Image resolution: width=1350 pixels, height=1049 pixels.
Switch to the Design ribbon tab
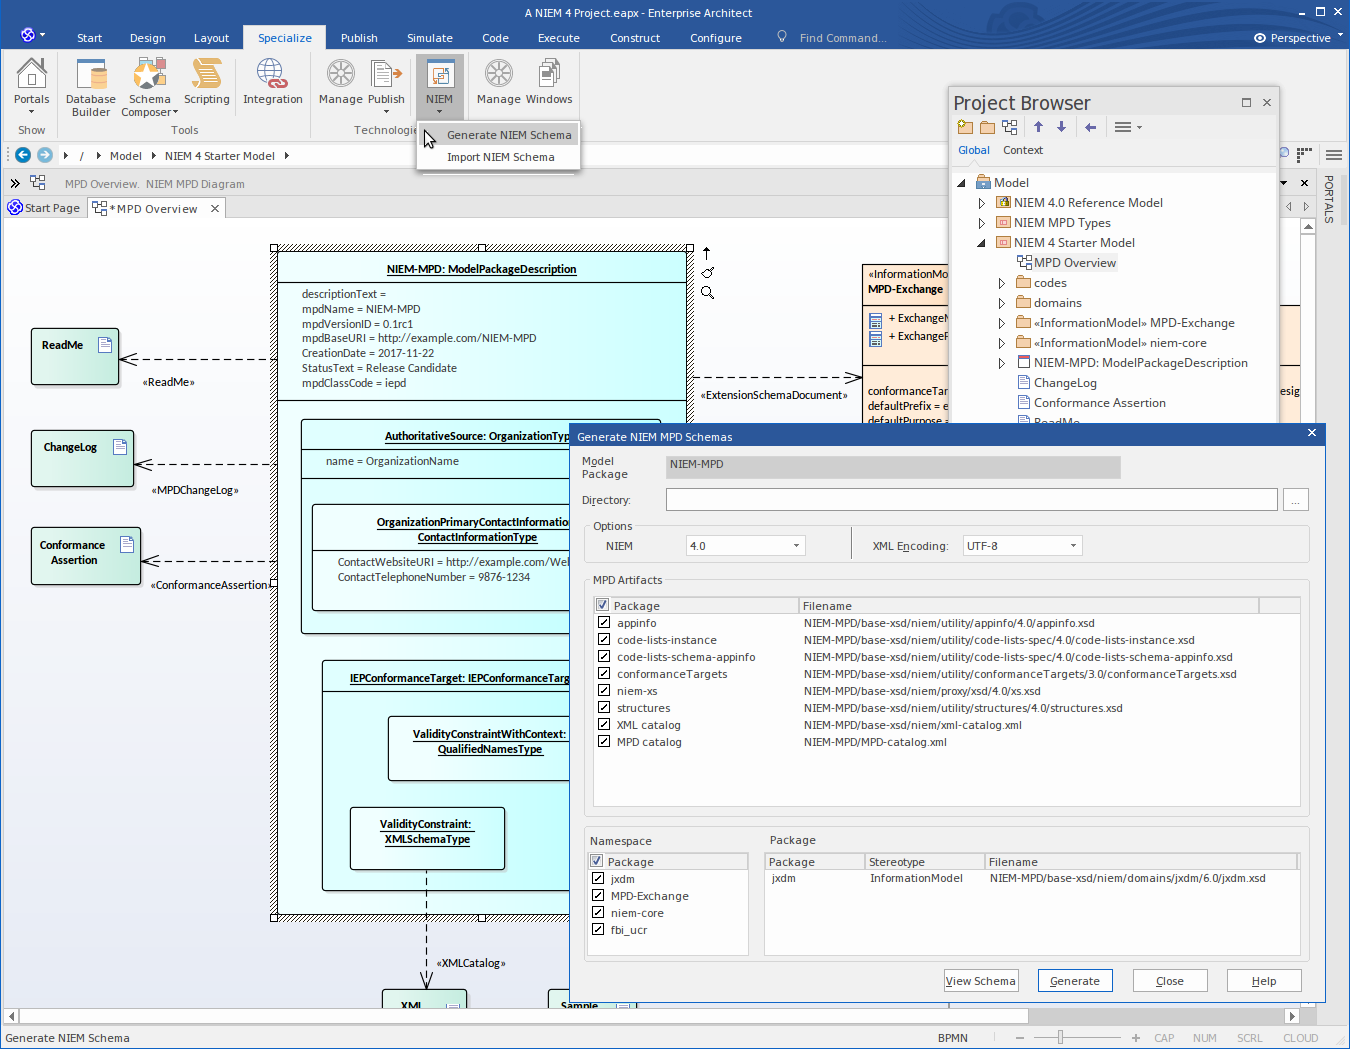pos(148,38)
